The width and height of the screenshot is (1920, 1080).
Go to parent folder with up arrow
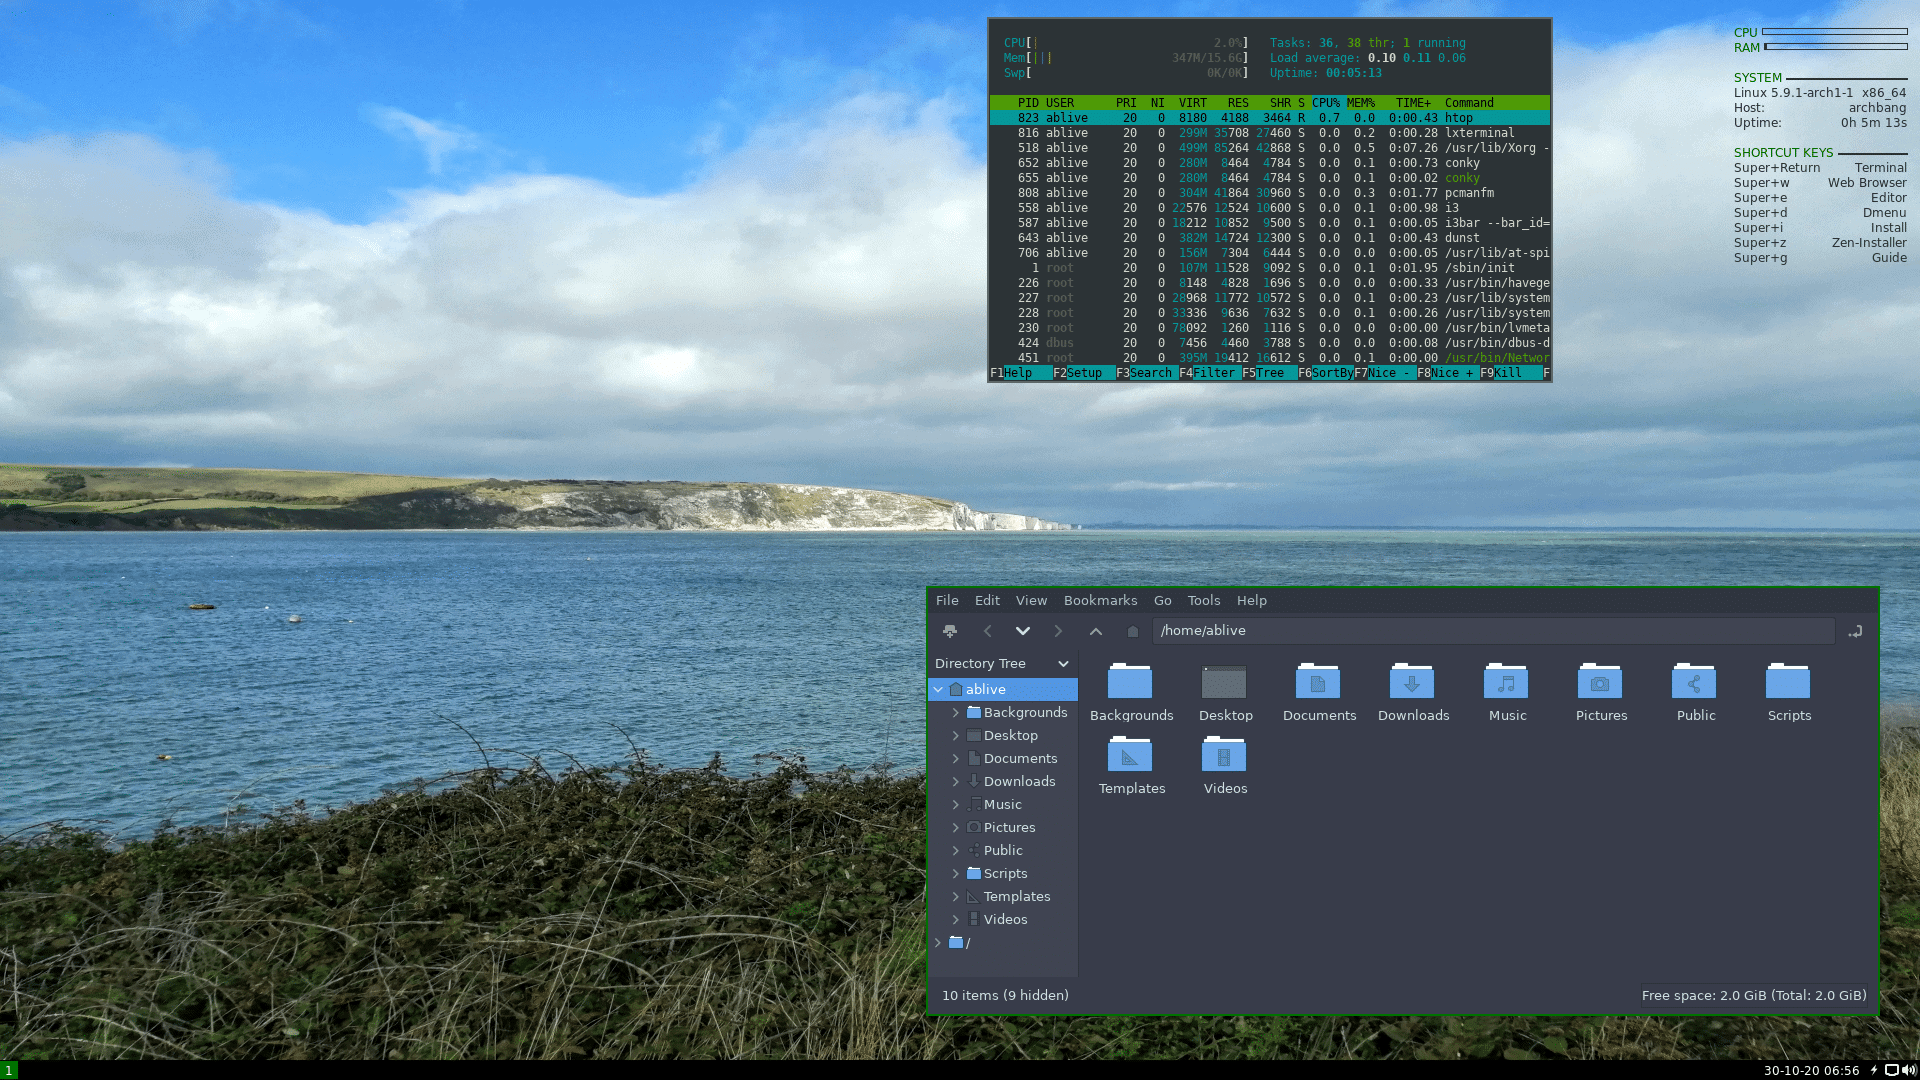pyautogui.click(x=1096, y=631)
